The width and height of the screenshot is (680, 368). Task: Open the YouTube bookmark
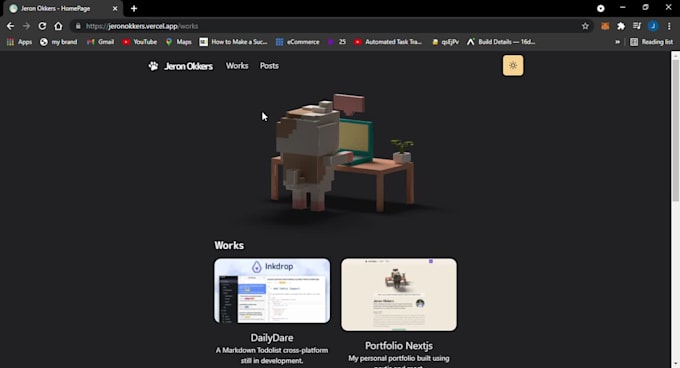point(140,42)
